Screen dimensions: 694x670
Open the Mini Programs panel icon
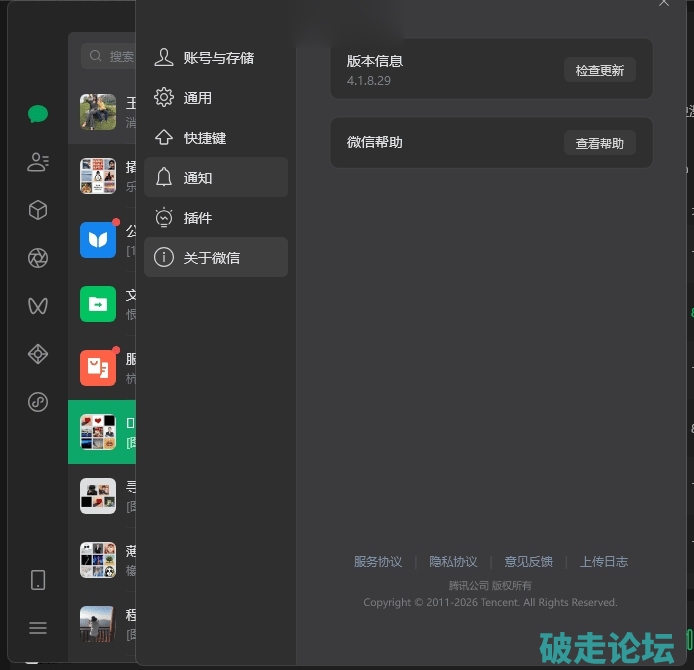coord(38,402)
